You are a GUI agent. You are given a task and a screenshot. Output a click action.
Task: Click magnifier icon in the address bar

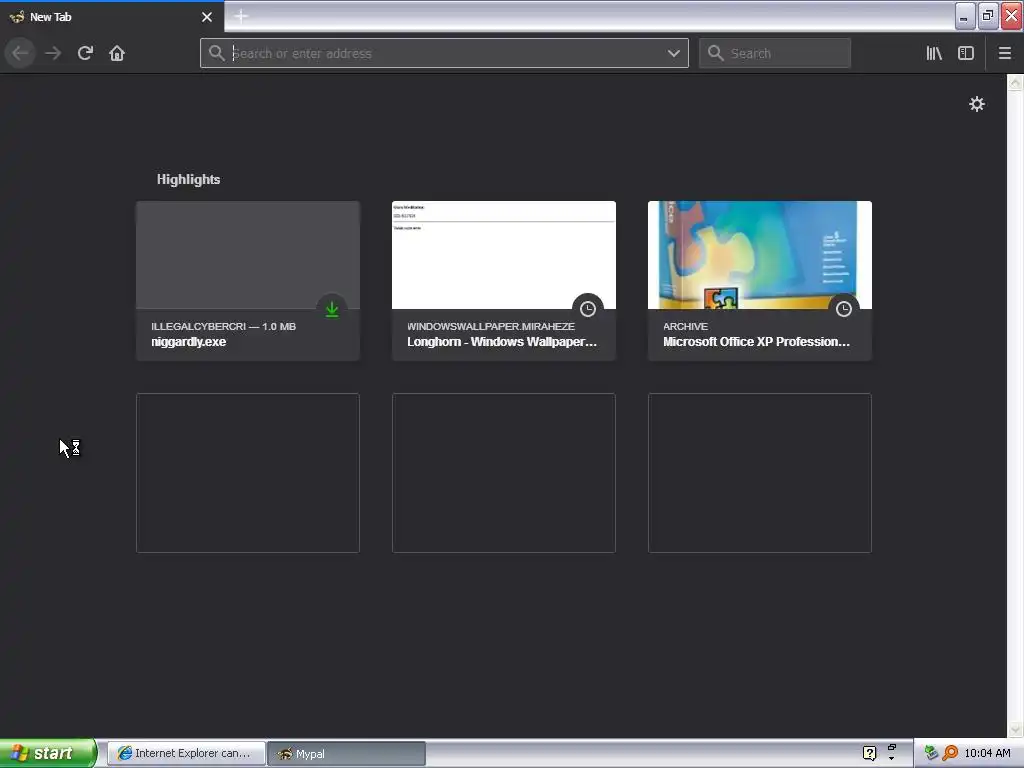(x=216, y=53)
